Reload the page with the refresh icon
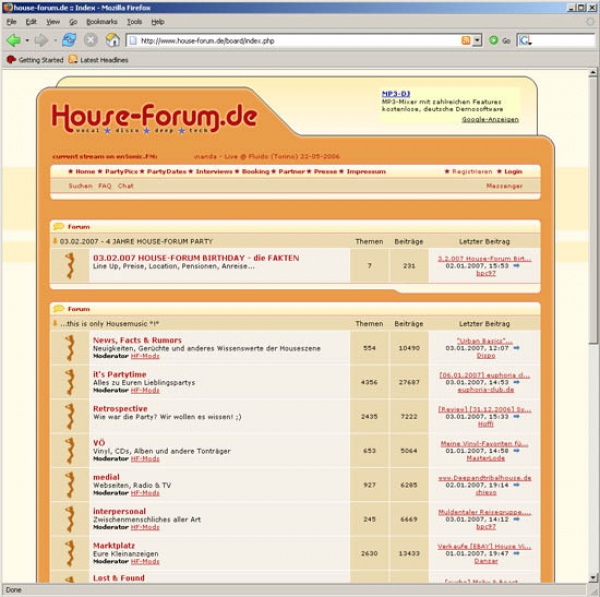Viewport: 600px width, 597px height. [69, 40]
